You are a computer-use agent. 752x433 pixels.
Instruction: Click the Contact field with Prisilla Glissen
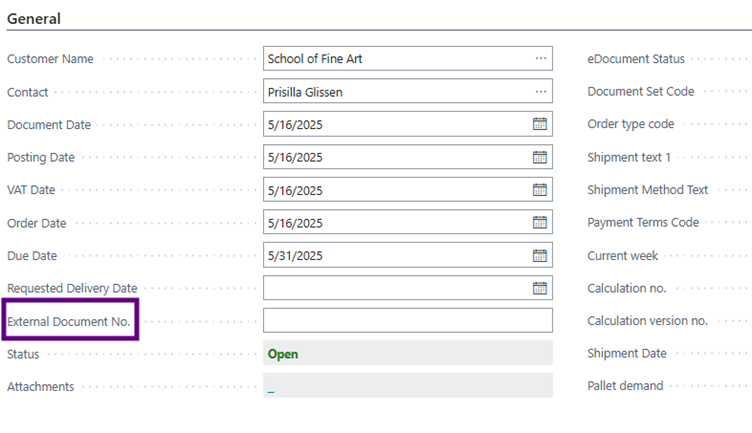tap(397, 92)
